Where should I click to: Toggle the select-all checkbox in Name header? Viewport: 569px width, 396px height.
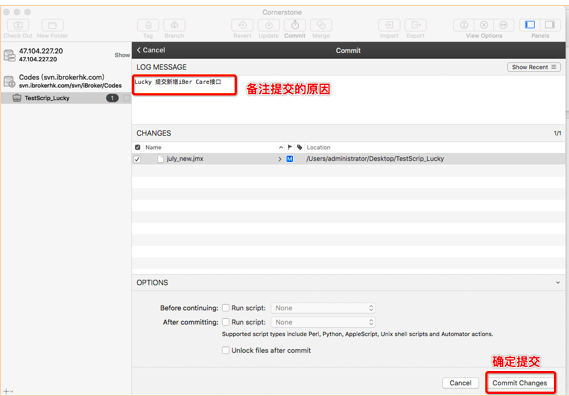coord(138,147)
